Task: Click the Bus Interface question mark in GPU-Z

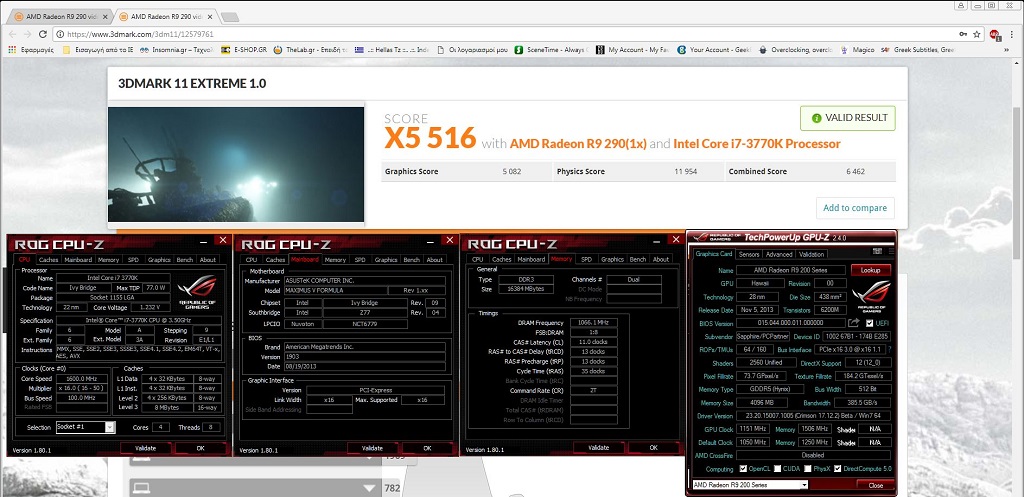Action: (889, 350)
